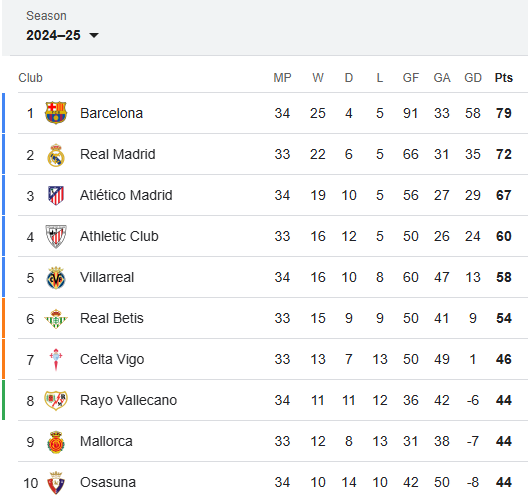Click the Celta Vigo crest

[x=56, y=360]
